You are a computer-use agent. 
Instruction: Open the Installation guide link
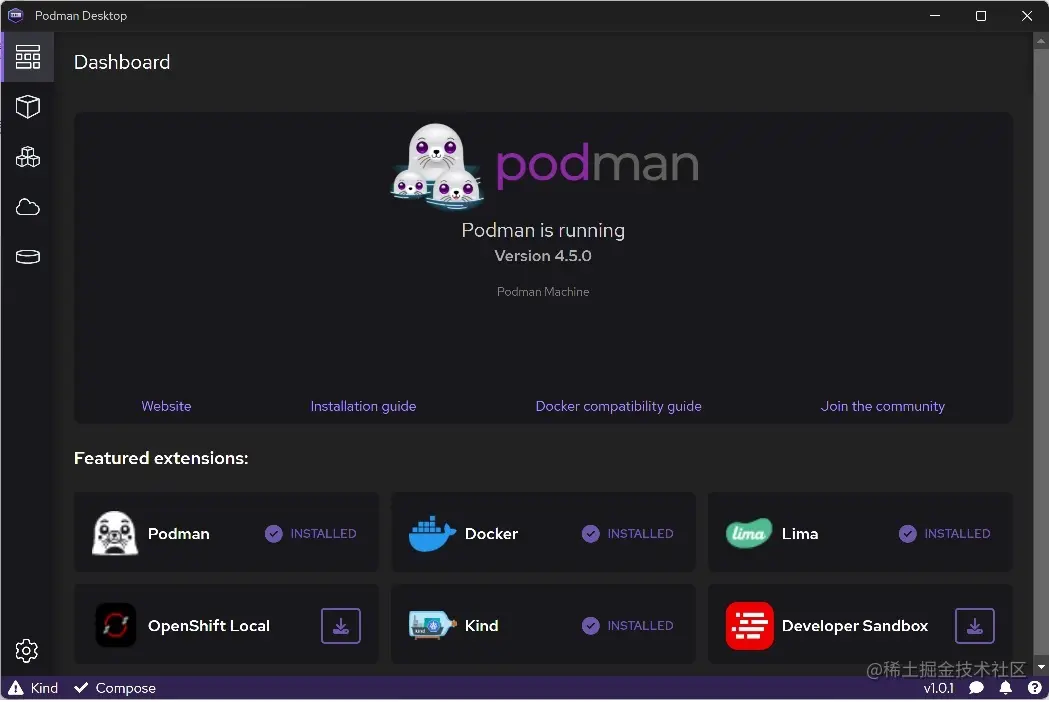[x=363, y=407]
